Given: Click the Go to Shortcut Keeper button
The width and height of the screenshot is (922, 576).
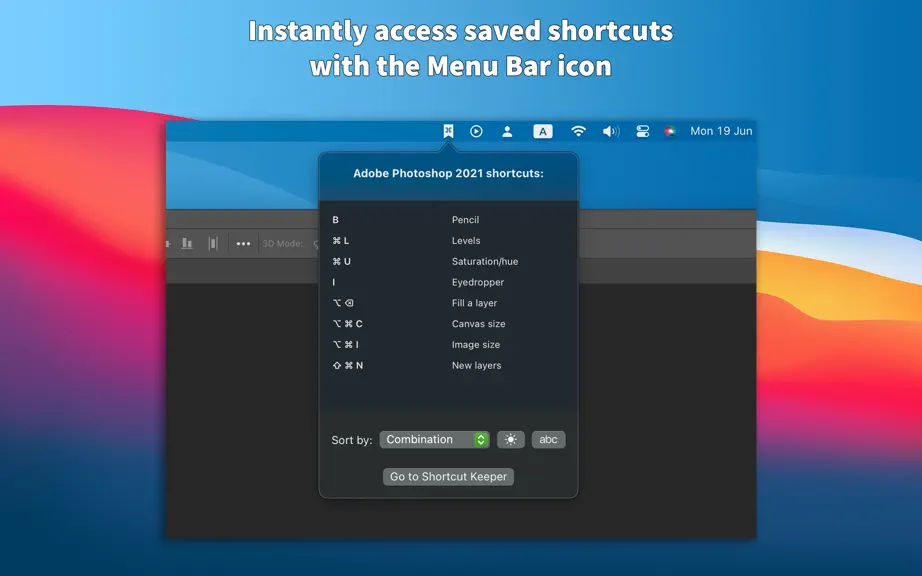Looking at the screenshot, I should click(448, 477).
